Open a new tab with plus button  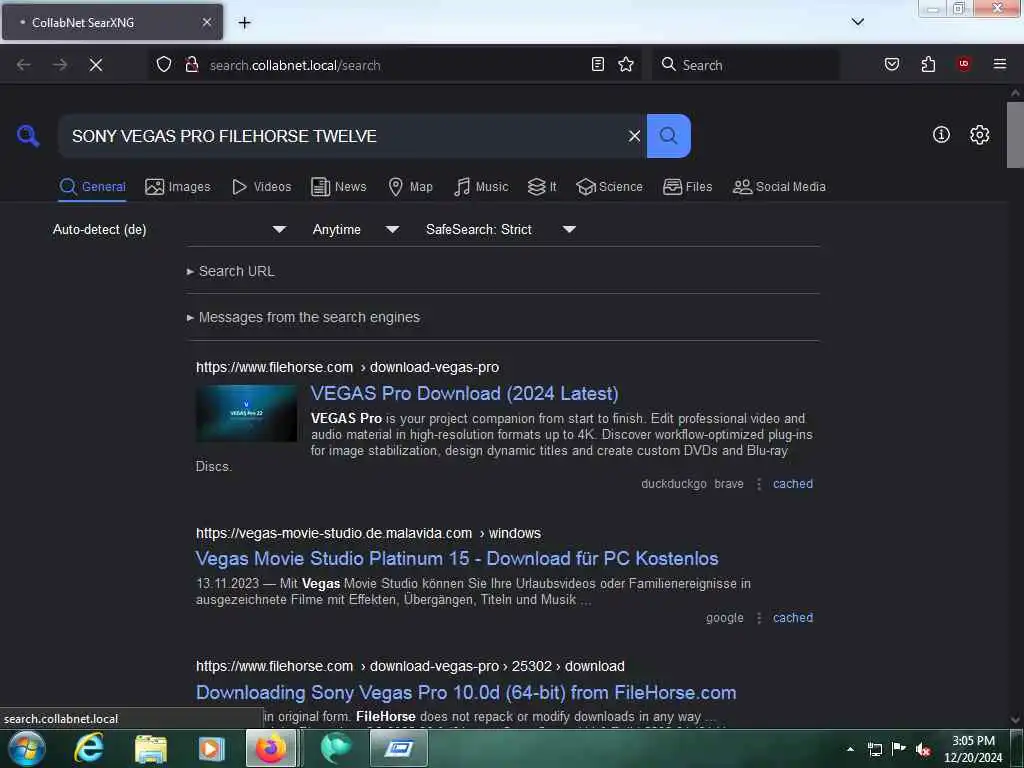[x=244, y=23]
